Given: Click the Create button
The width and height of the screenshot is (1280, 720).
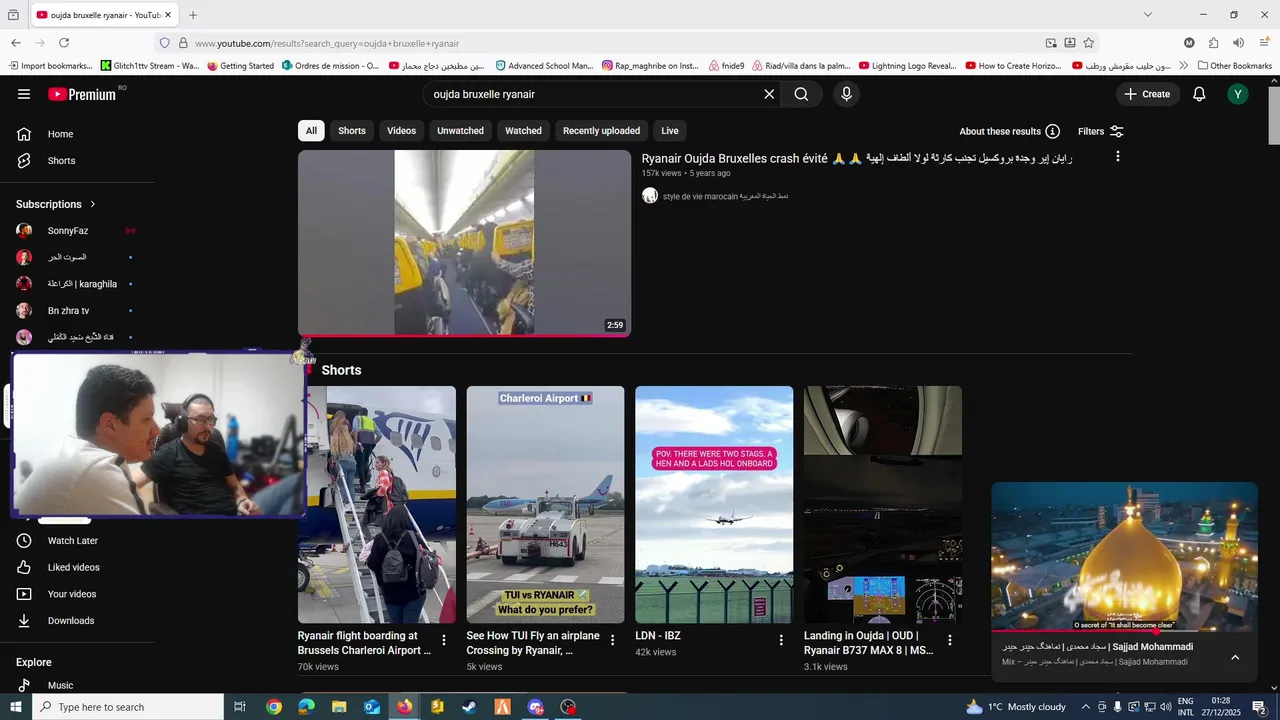Looking at the screenshot, I should coord(1148,94).
